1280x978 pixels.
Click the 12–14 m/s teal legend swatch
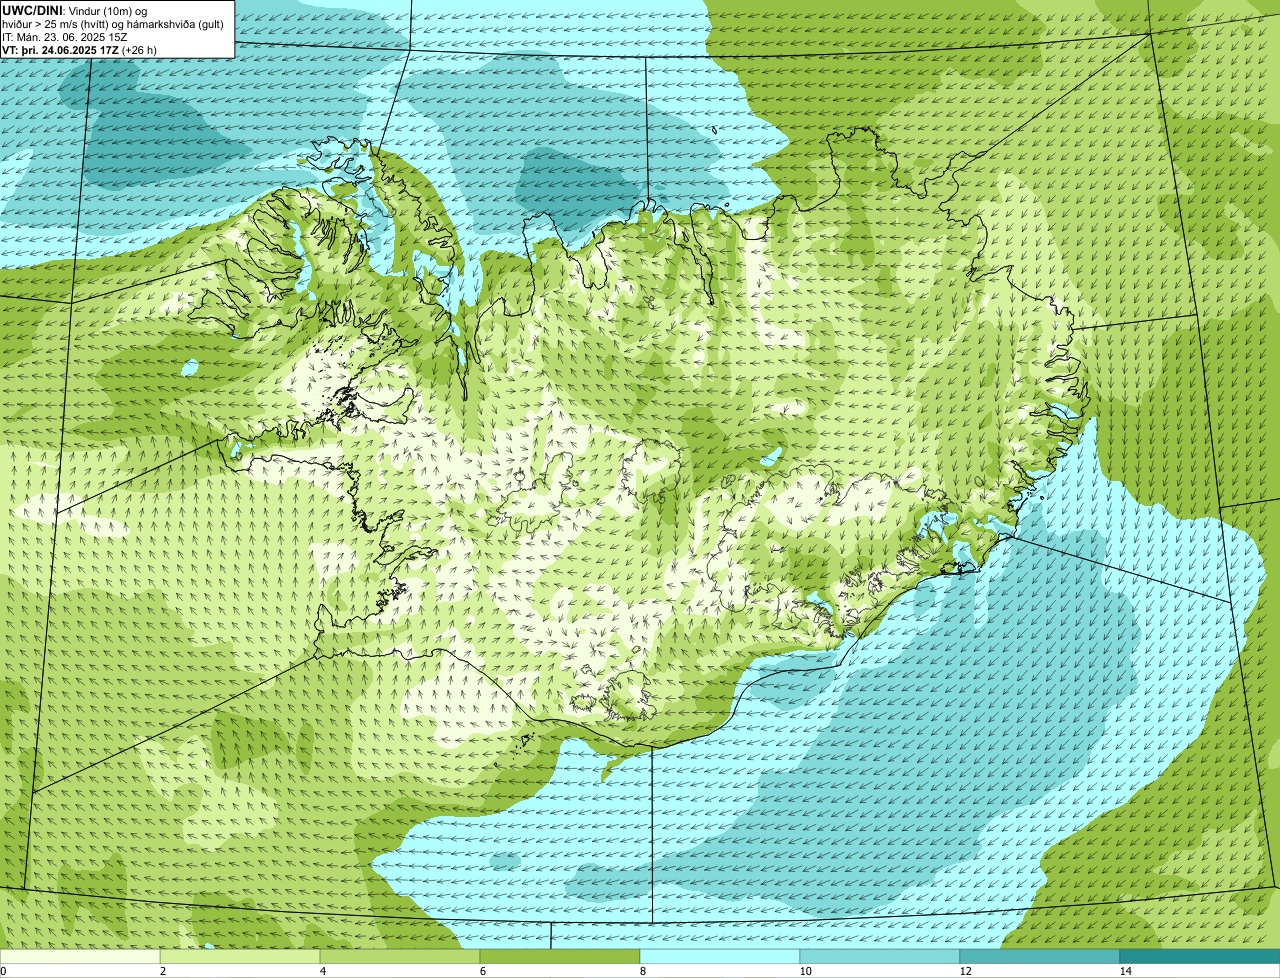point(1040,956)
